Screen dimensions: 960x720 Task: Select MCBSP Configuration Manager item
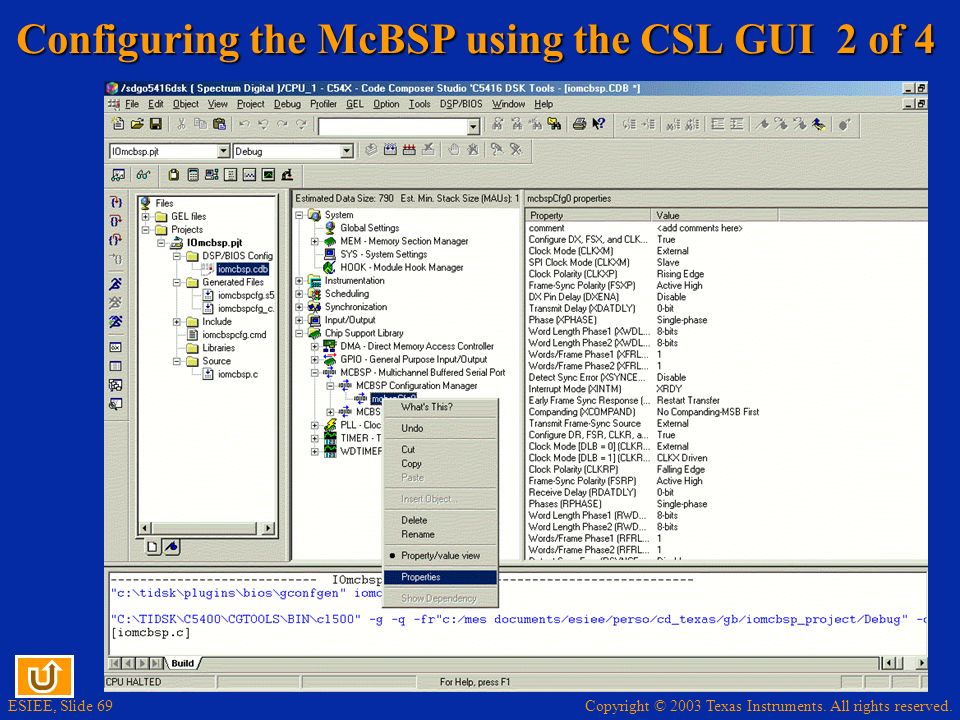pyautogui.click(x=416, y=386)
